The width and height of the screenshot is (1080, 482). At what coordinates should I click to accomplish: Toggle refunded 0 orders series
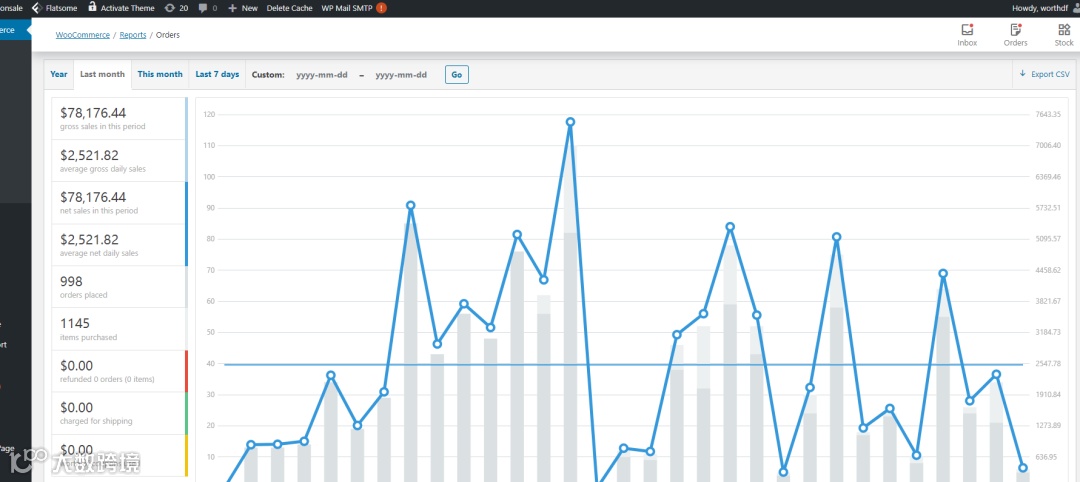(x=119, y=371)
